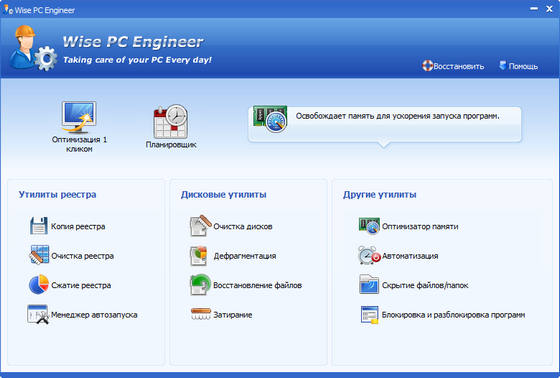The height and width of the screenshot is (378, 560).
Task: Open the Затирание utility
Action: [x=232, y=315]
